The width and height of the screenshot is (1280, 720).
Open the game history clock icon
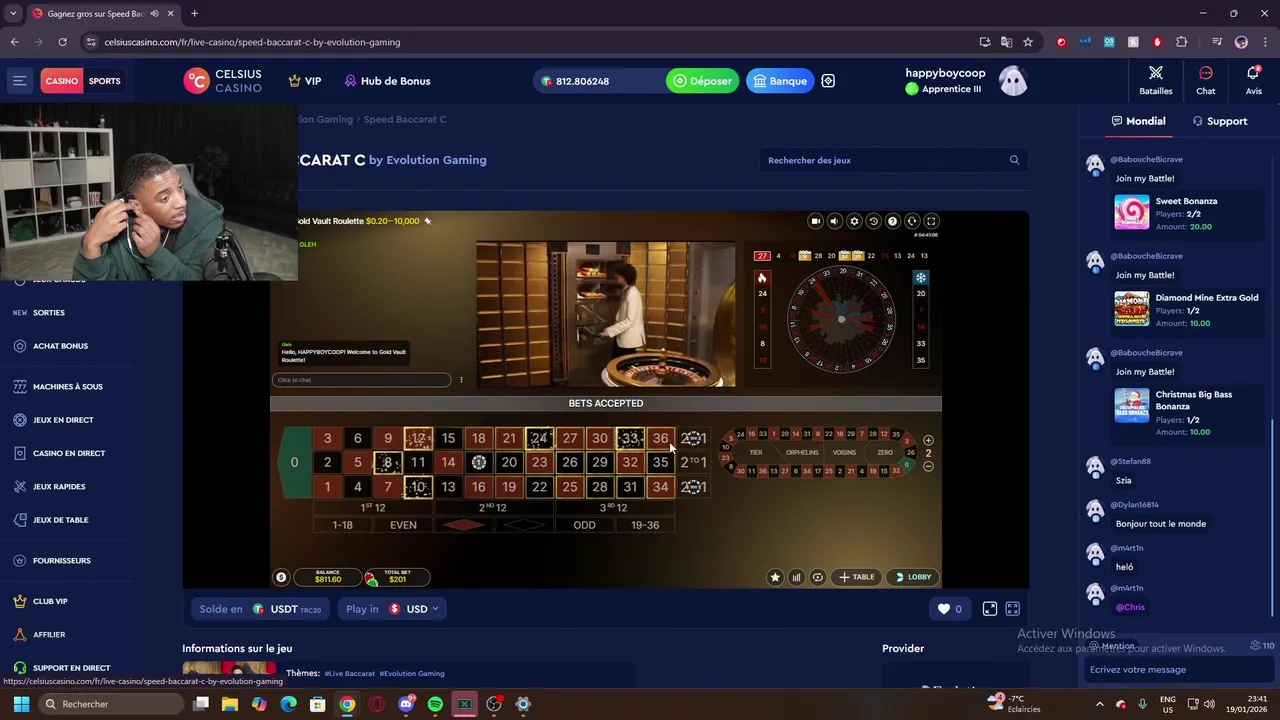873,221
